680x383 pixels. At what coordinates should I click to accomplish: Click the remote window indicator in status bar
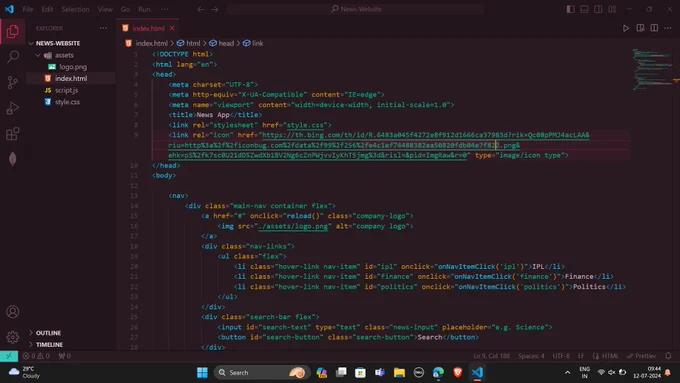[x=9, y=356]
